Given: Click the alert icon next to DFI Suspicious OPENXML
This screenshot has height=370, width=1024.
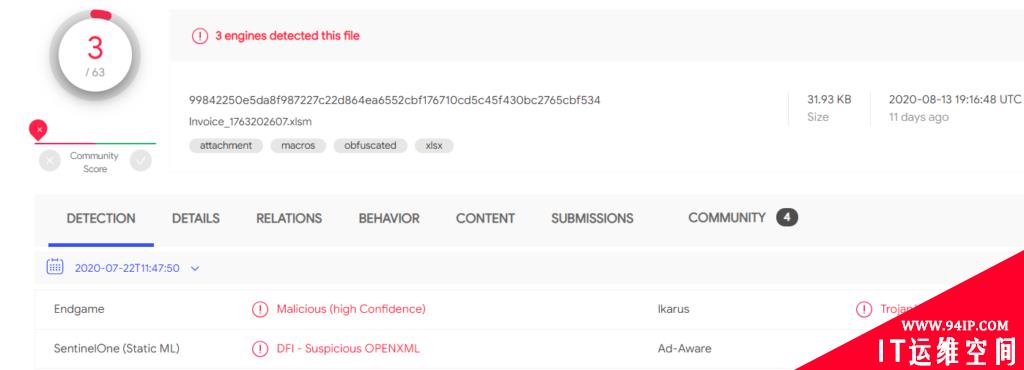Looking at the screenshot, I should click(x=260, y=348).
